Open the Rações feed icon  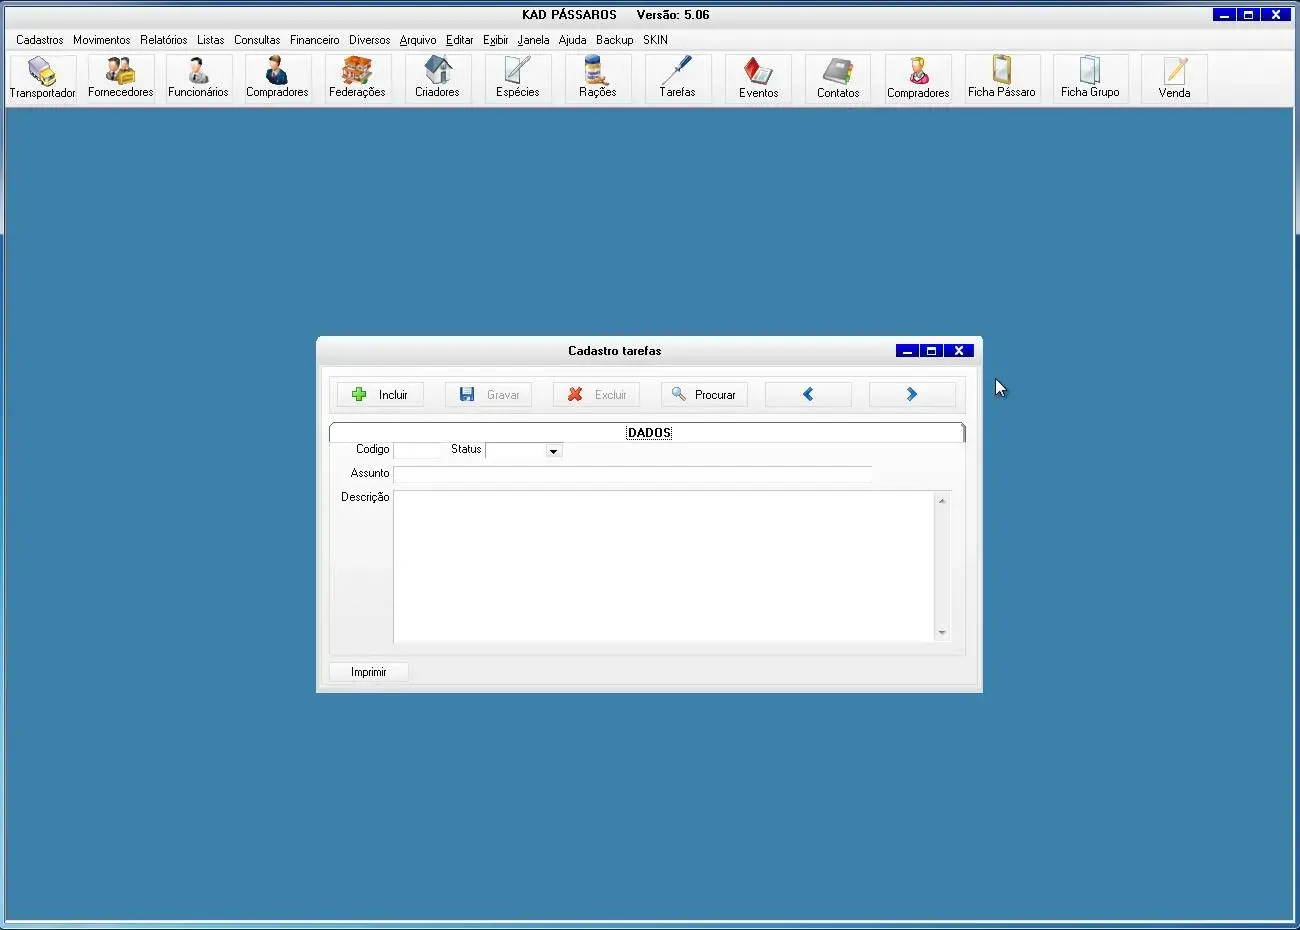tap(597, 78)
